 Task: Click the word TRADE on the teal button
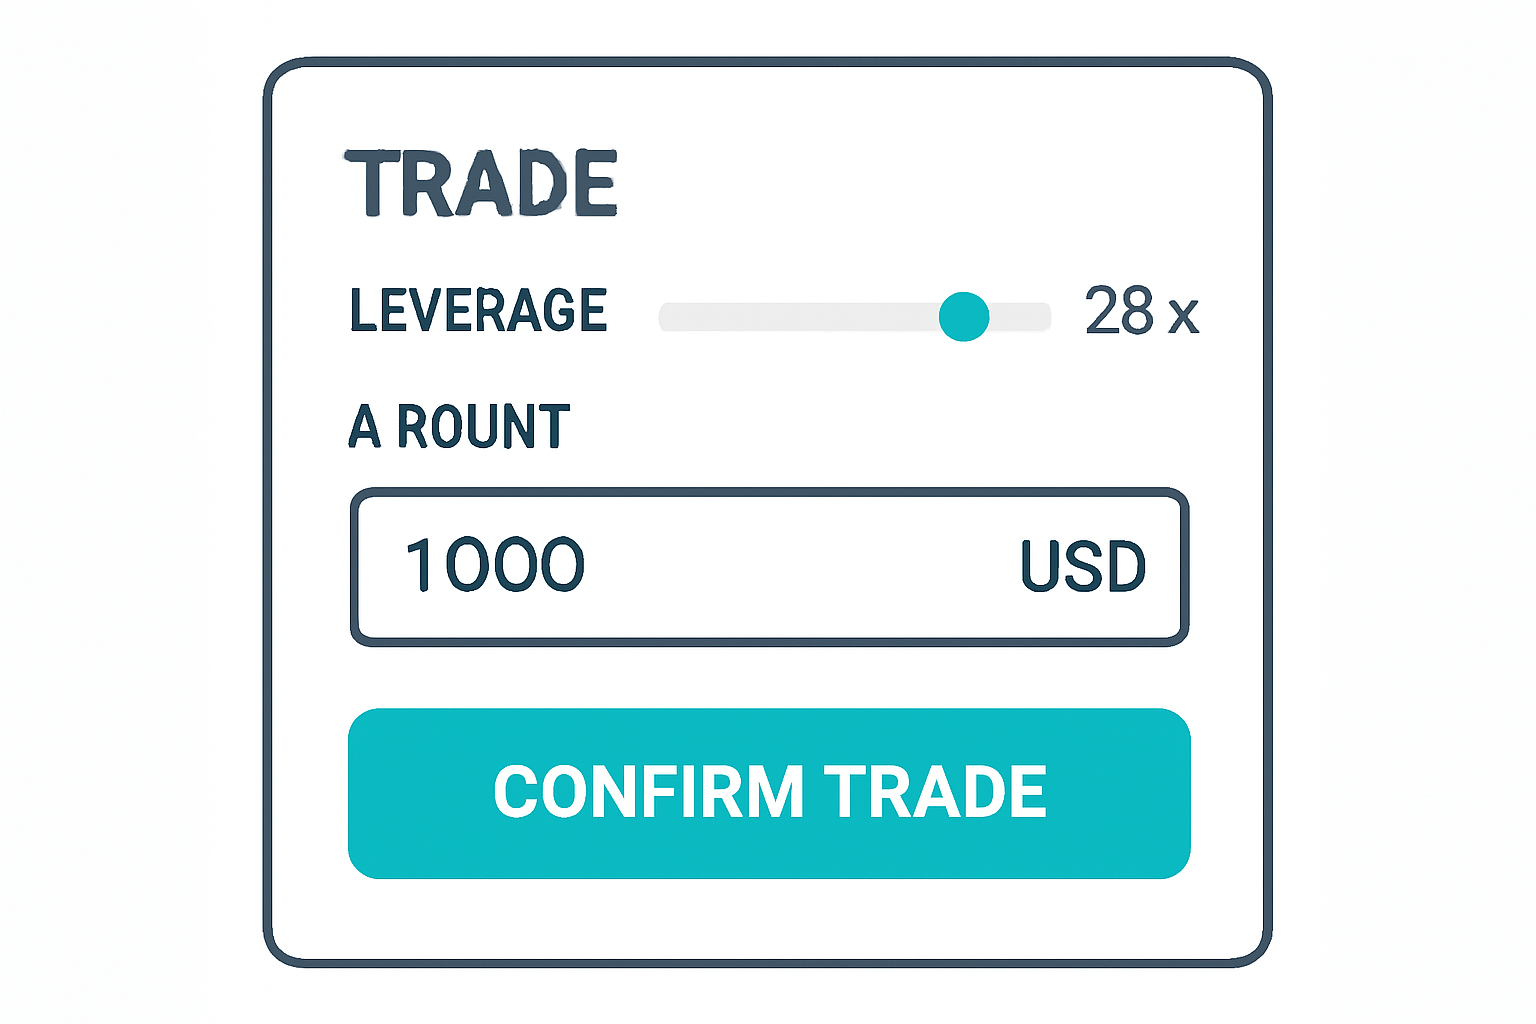pos(934,793)
